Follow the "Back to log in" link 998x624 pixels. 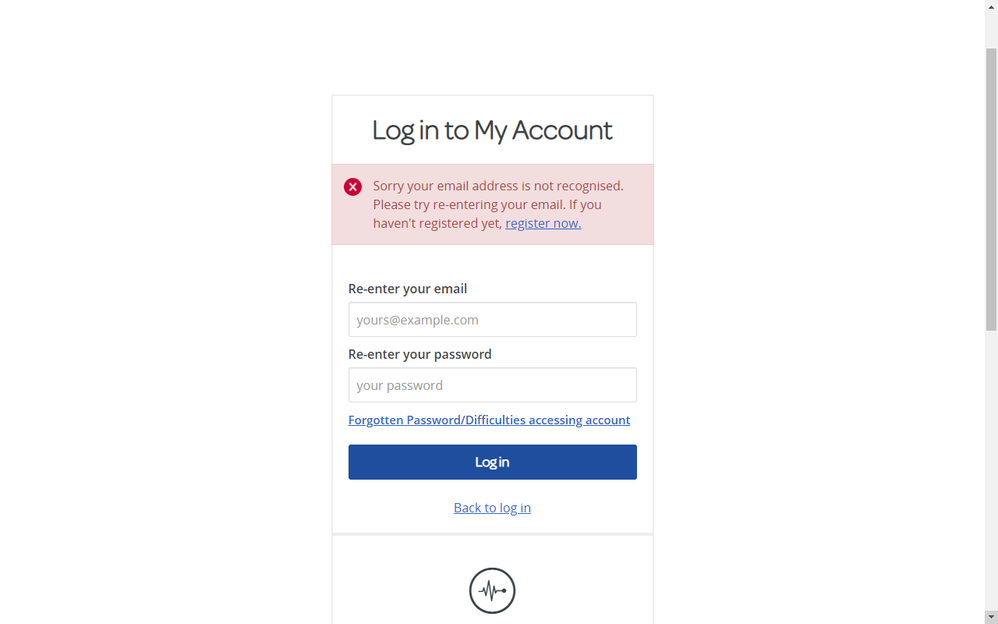tap(492, 508)
